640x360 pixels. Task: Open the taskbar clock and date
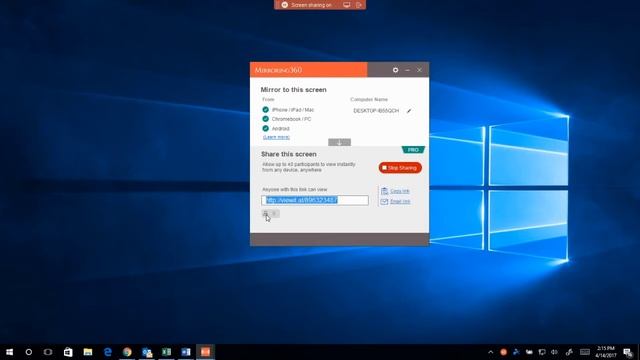[x=606, y=352]
